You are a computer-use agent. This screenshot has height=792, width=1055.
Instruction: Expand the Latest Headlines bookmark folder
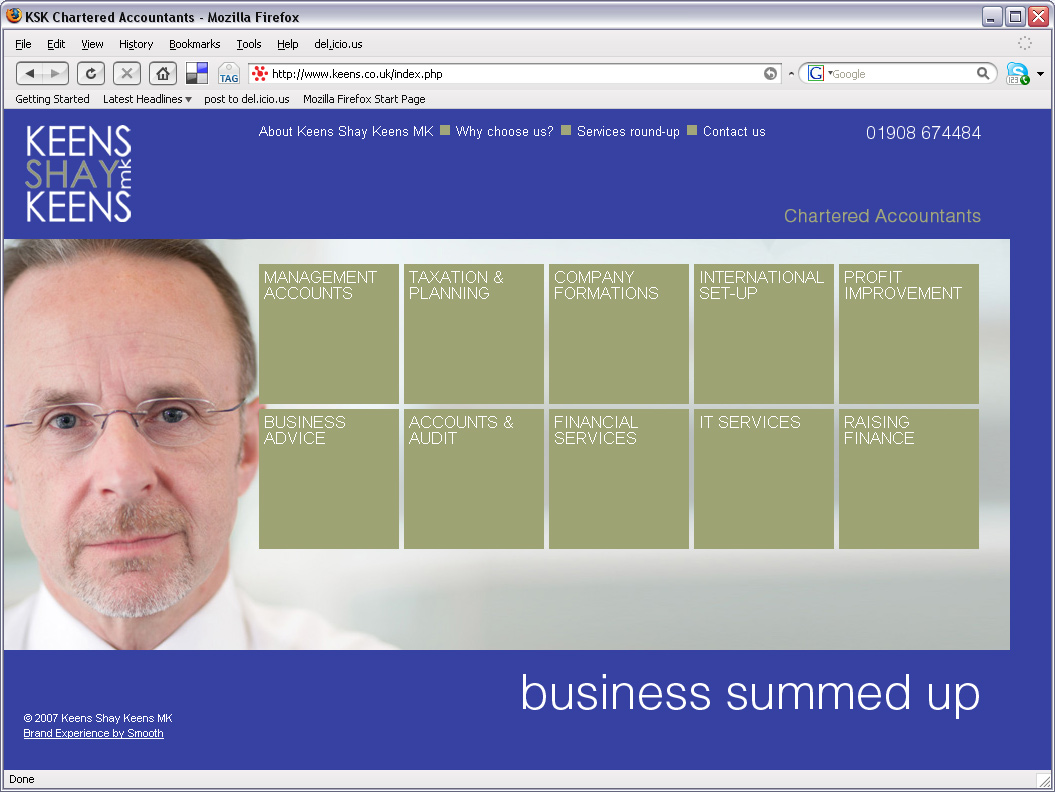[x=147, y=99]
